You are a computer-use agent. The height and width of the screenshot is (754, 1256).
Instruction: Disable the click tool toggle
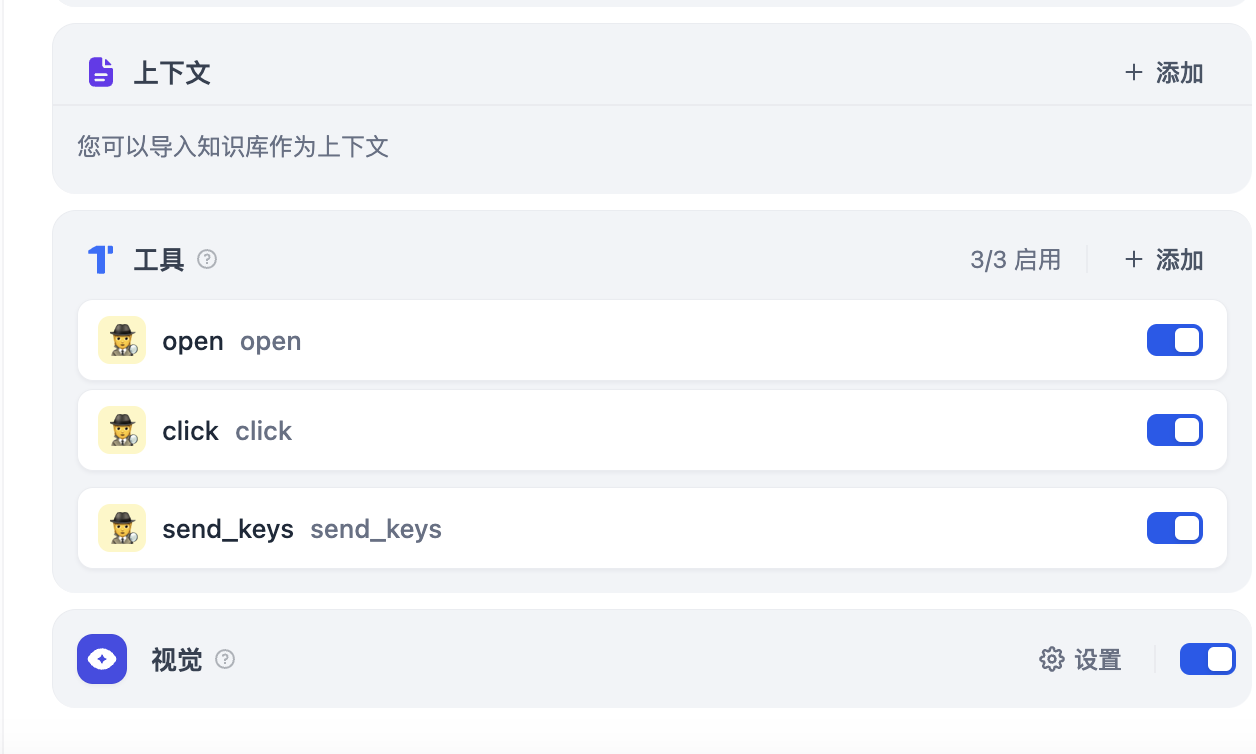tap(1174, 430)
